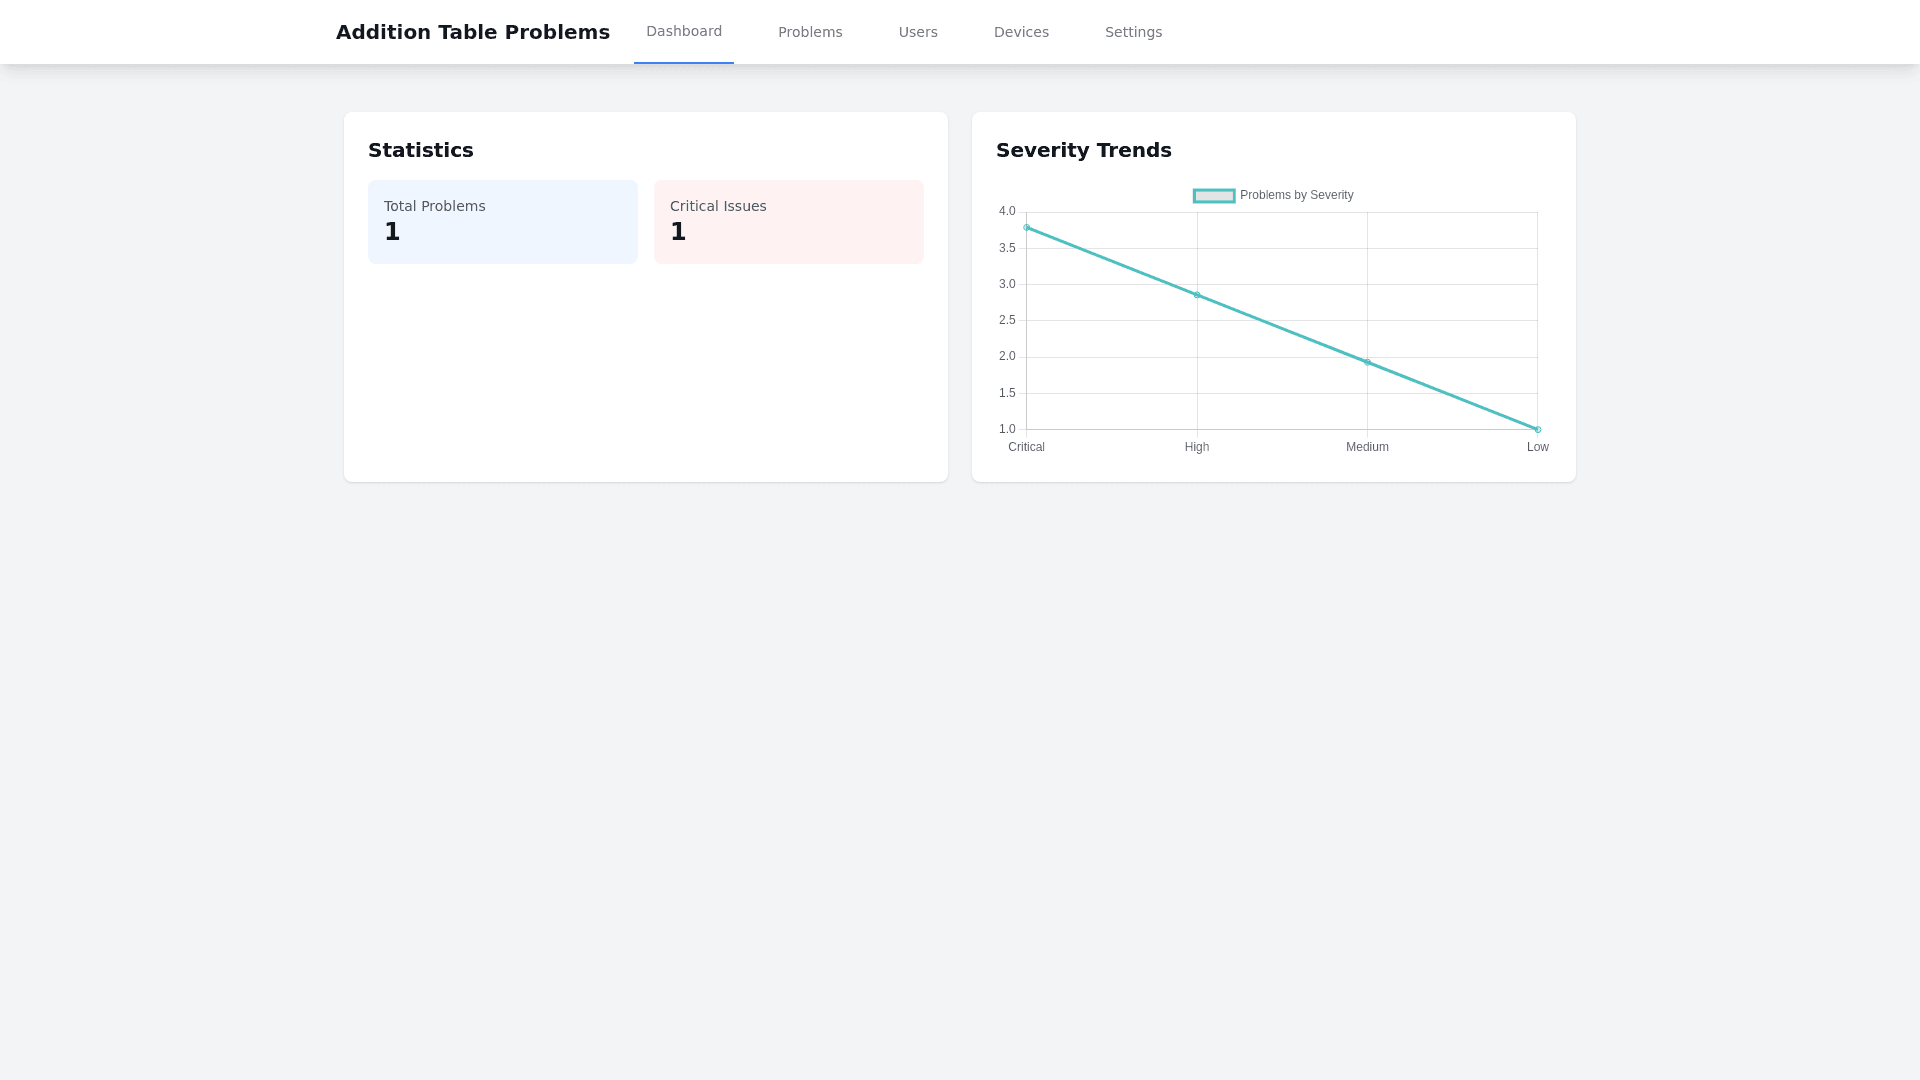
Task: Go to the Users tab
Action: tap(918, 32)
